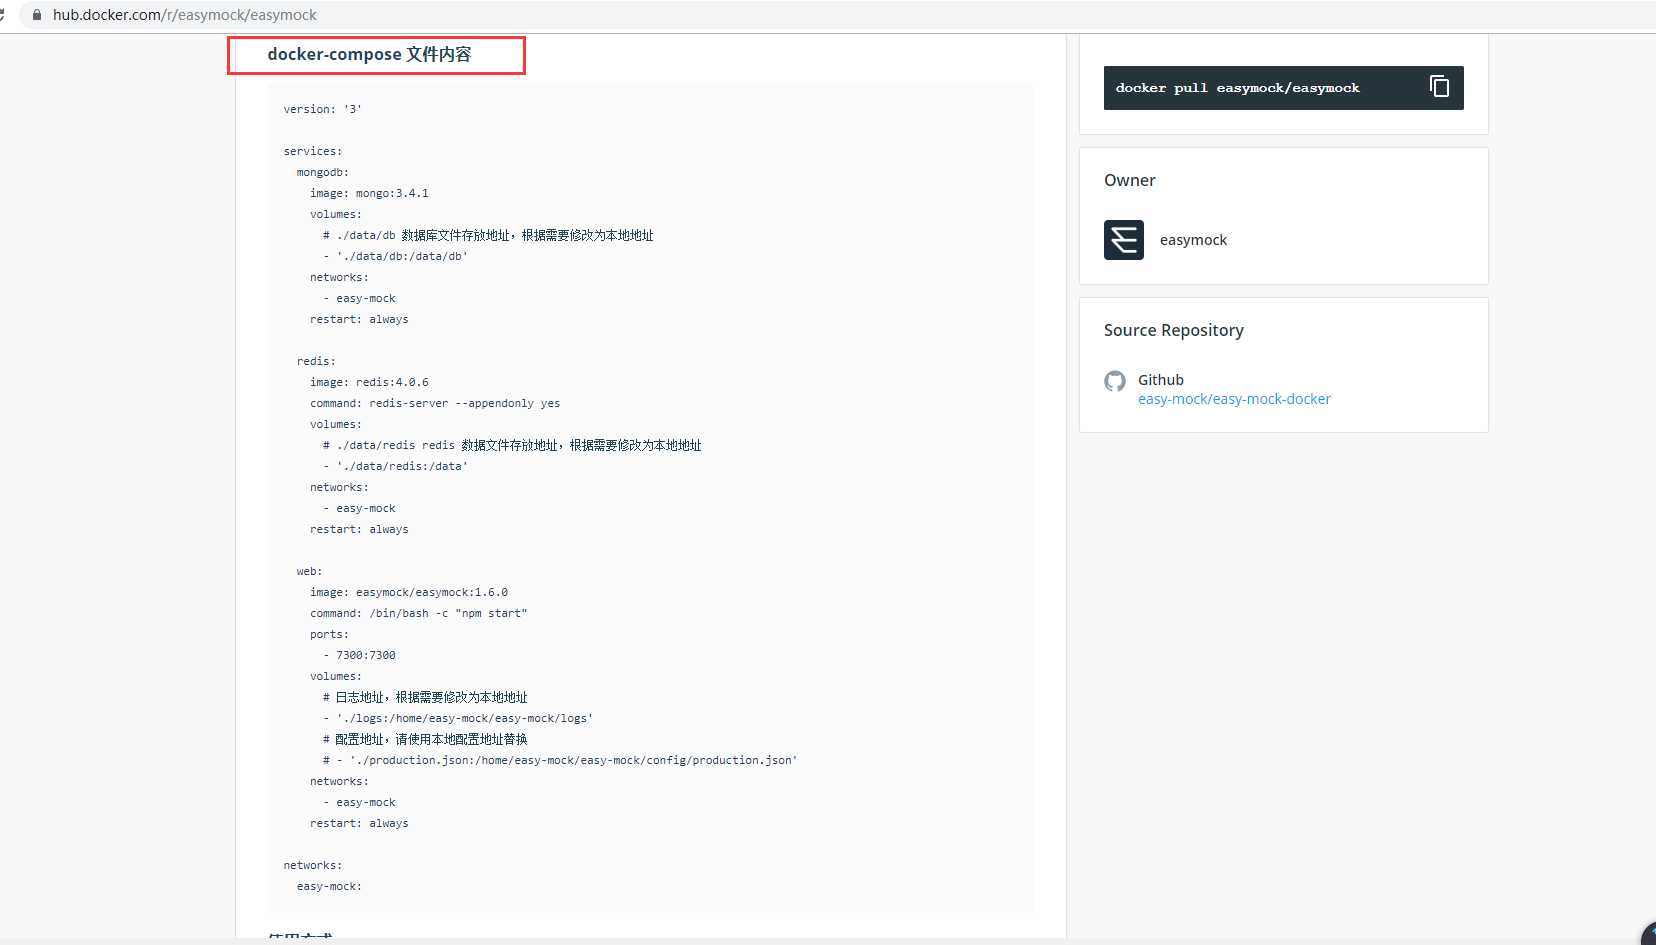This screenshot has height=945, width=1656.
Task: Click the Owner heading
Action: click(x=1130, y=180)
